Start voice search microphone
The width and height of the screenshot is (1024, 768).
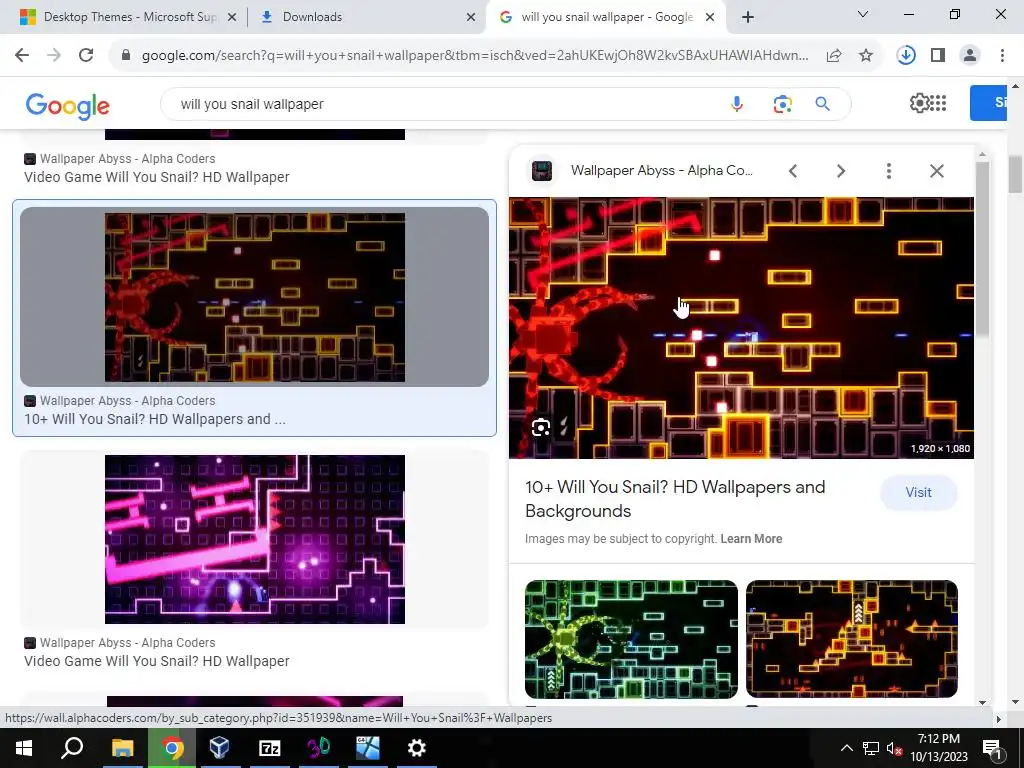737,104
